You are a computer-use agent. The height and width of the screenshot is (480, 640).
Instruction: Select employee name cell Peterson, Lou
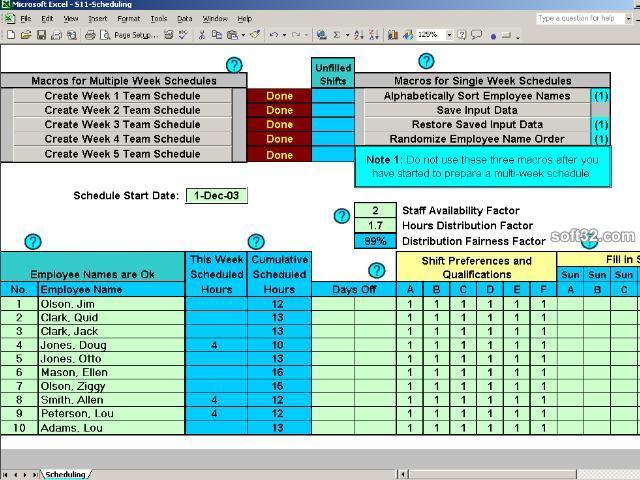tap(111, 413)
